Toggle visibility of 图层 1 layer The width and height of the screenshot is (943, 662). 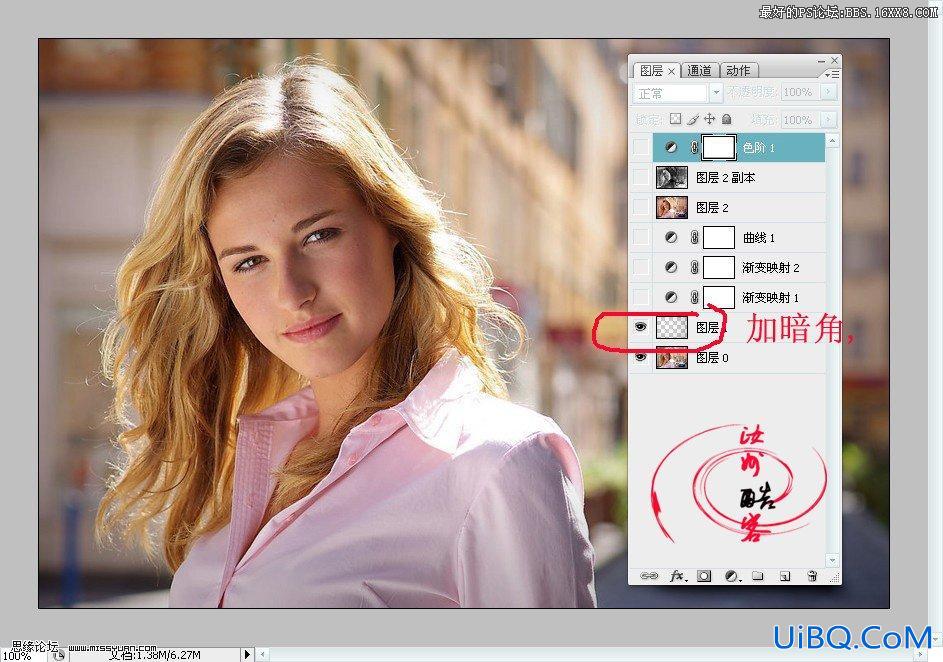(x=640, y=326)
